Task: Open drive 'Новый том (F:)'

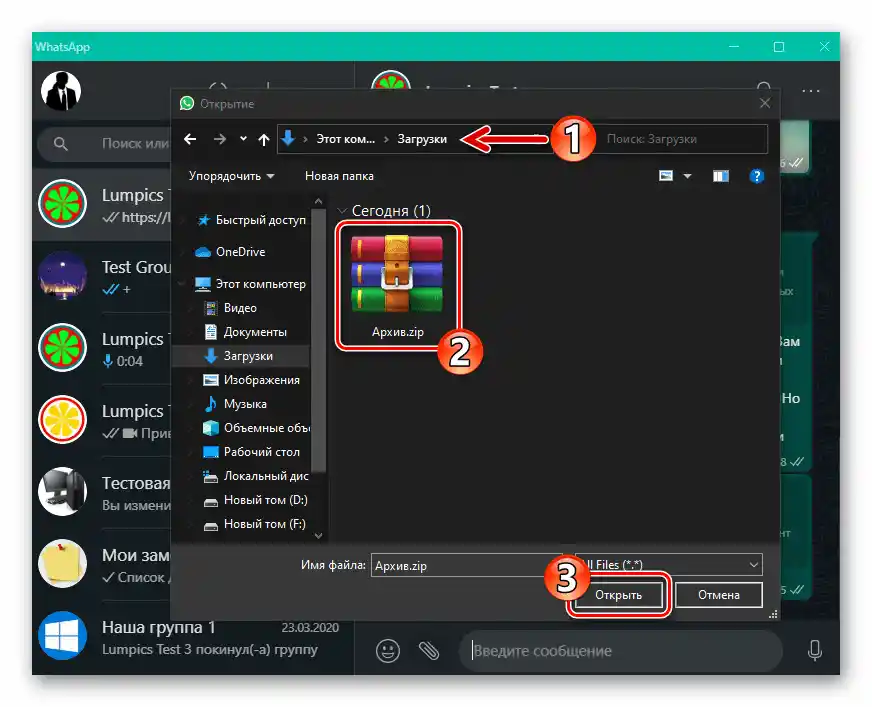Action: 255,524
